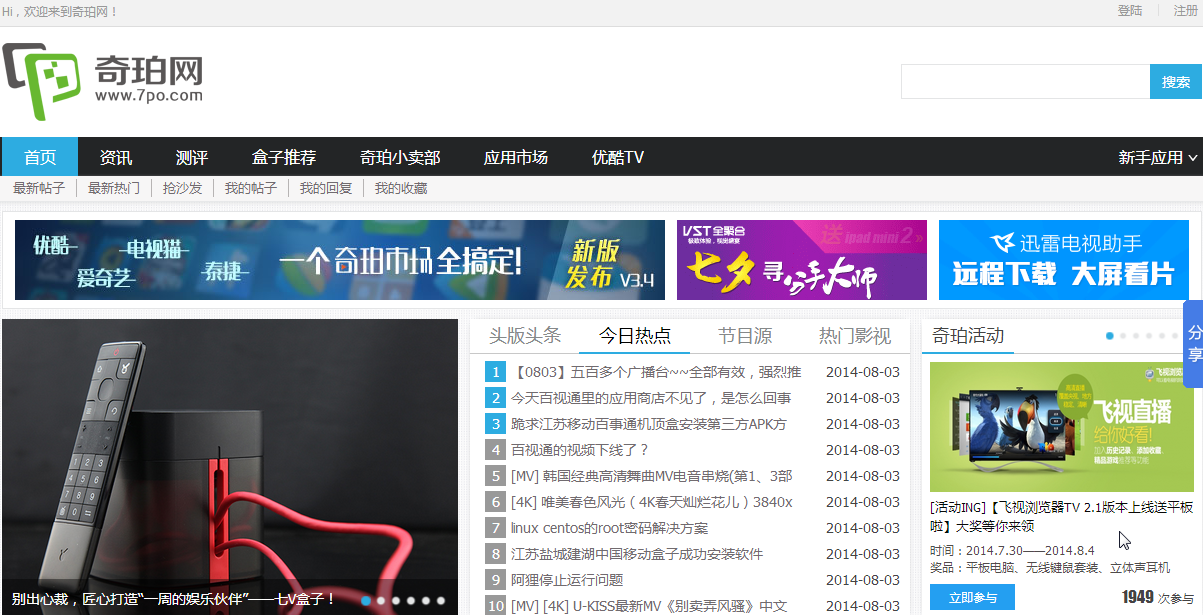
Task: Open post [4K] 唯美春色风光
Action: coord(652,502)
